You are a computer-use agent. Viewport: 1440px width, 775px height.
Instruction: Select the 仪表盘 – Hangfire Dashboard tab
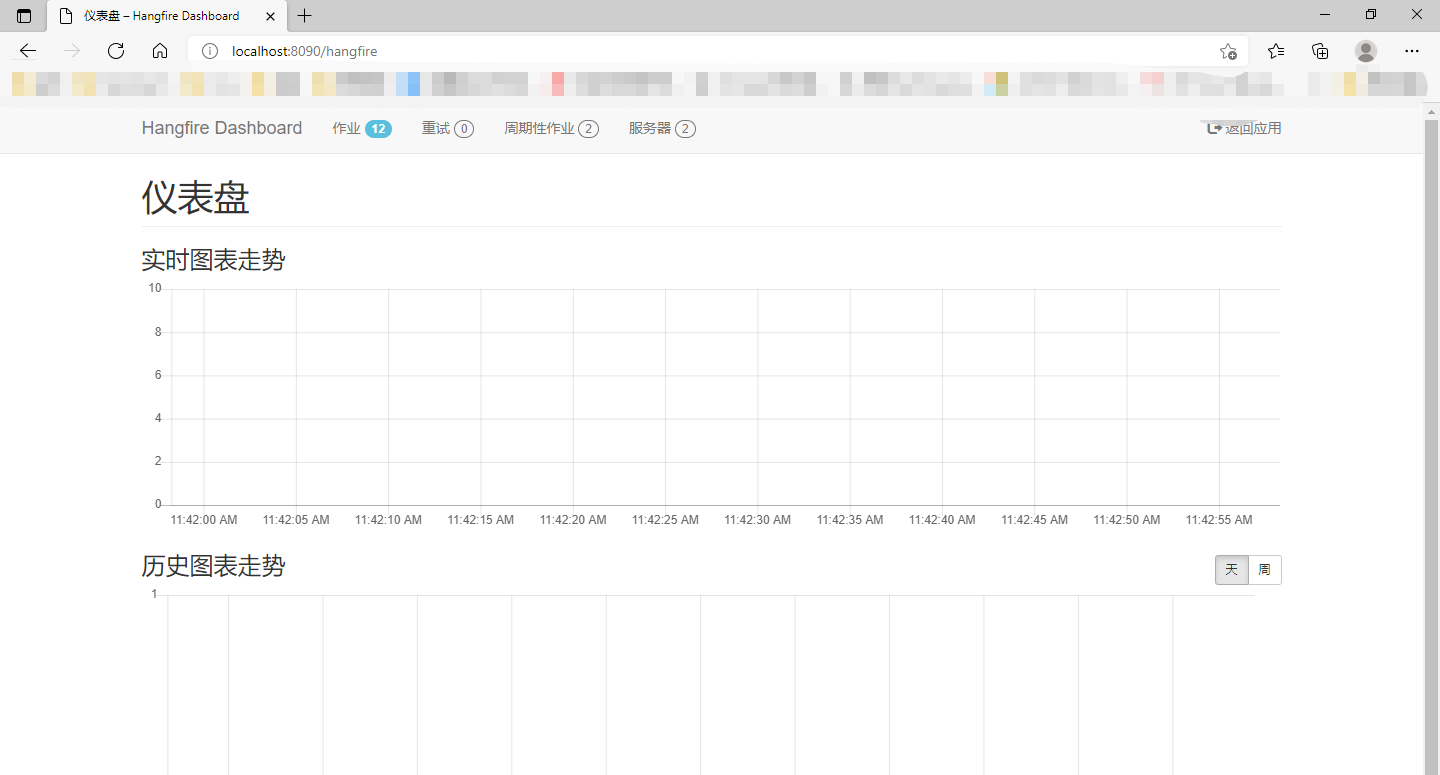click(167, 16)
